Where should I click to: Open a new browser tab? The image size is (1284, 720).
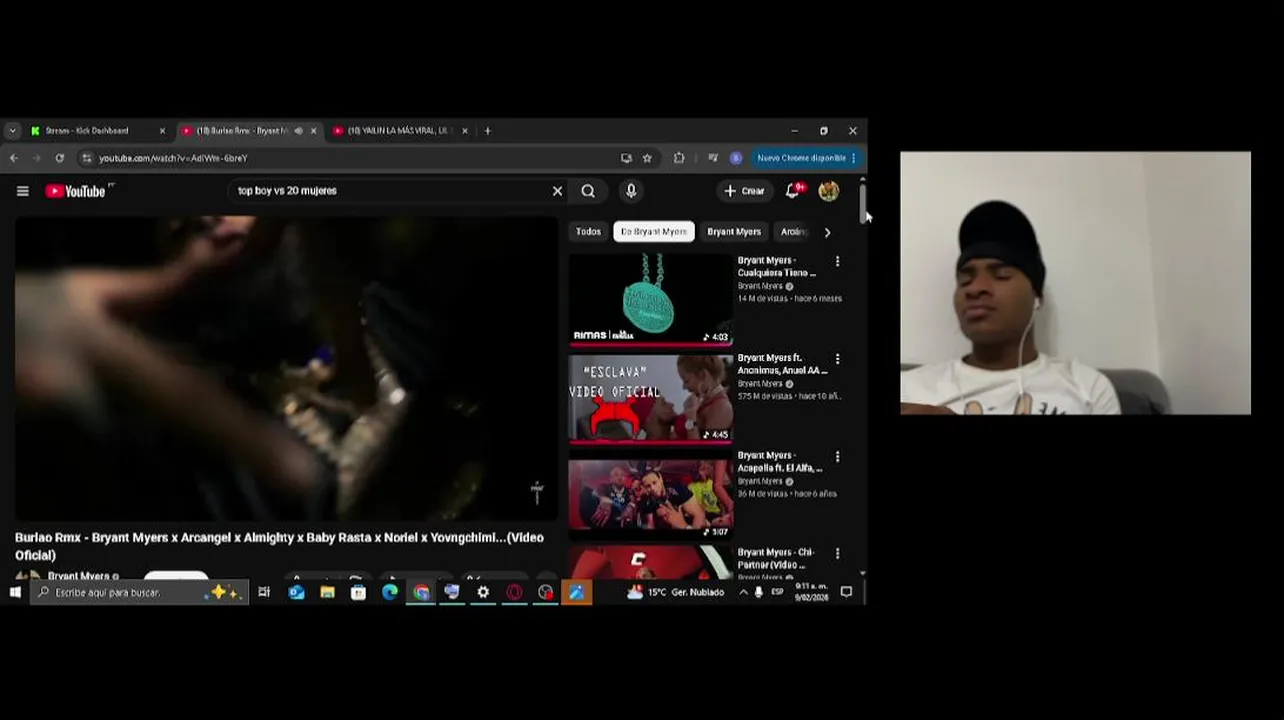pos(487,131)
